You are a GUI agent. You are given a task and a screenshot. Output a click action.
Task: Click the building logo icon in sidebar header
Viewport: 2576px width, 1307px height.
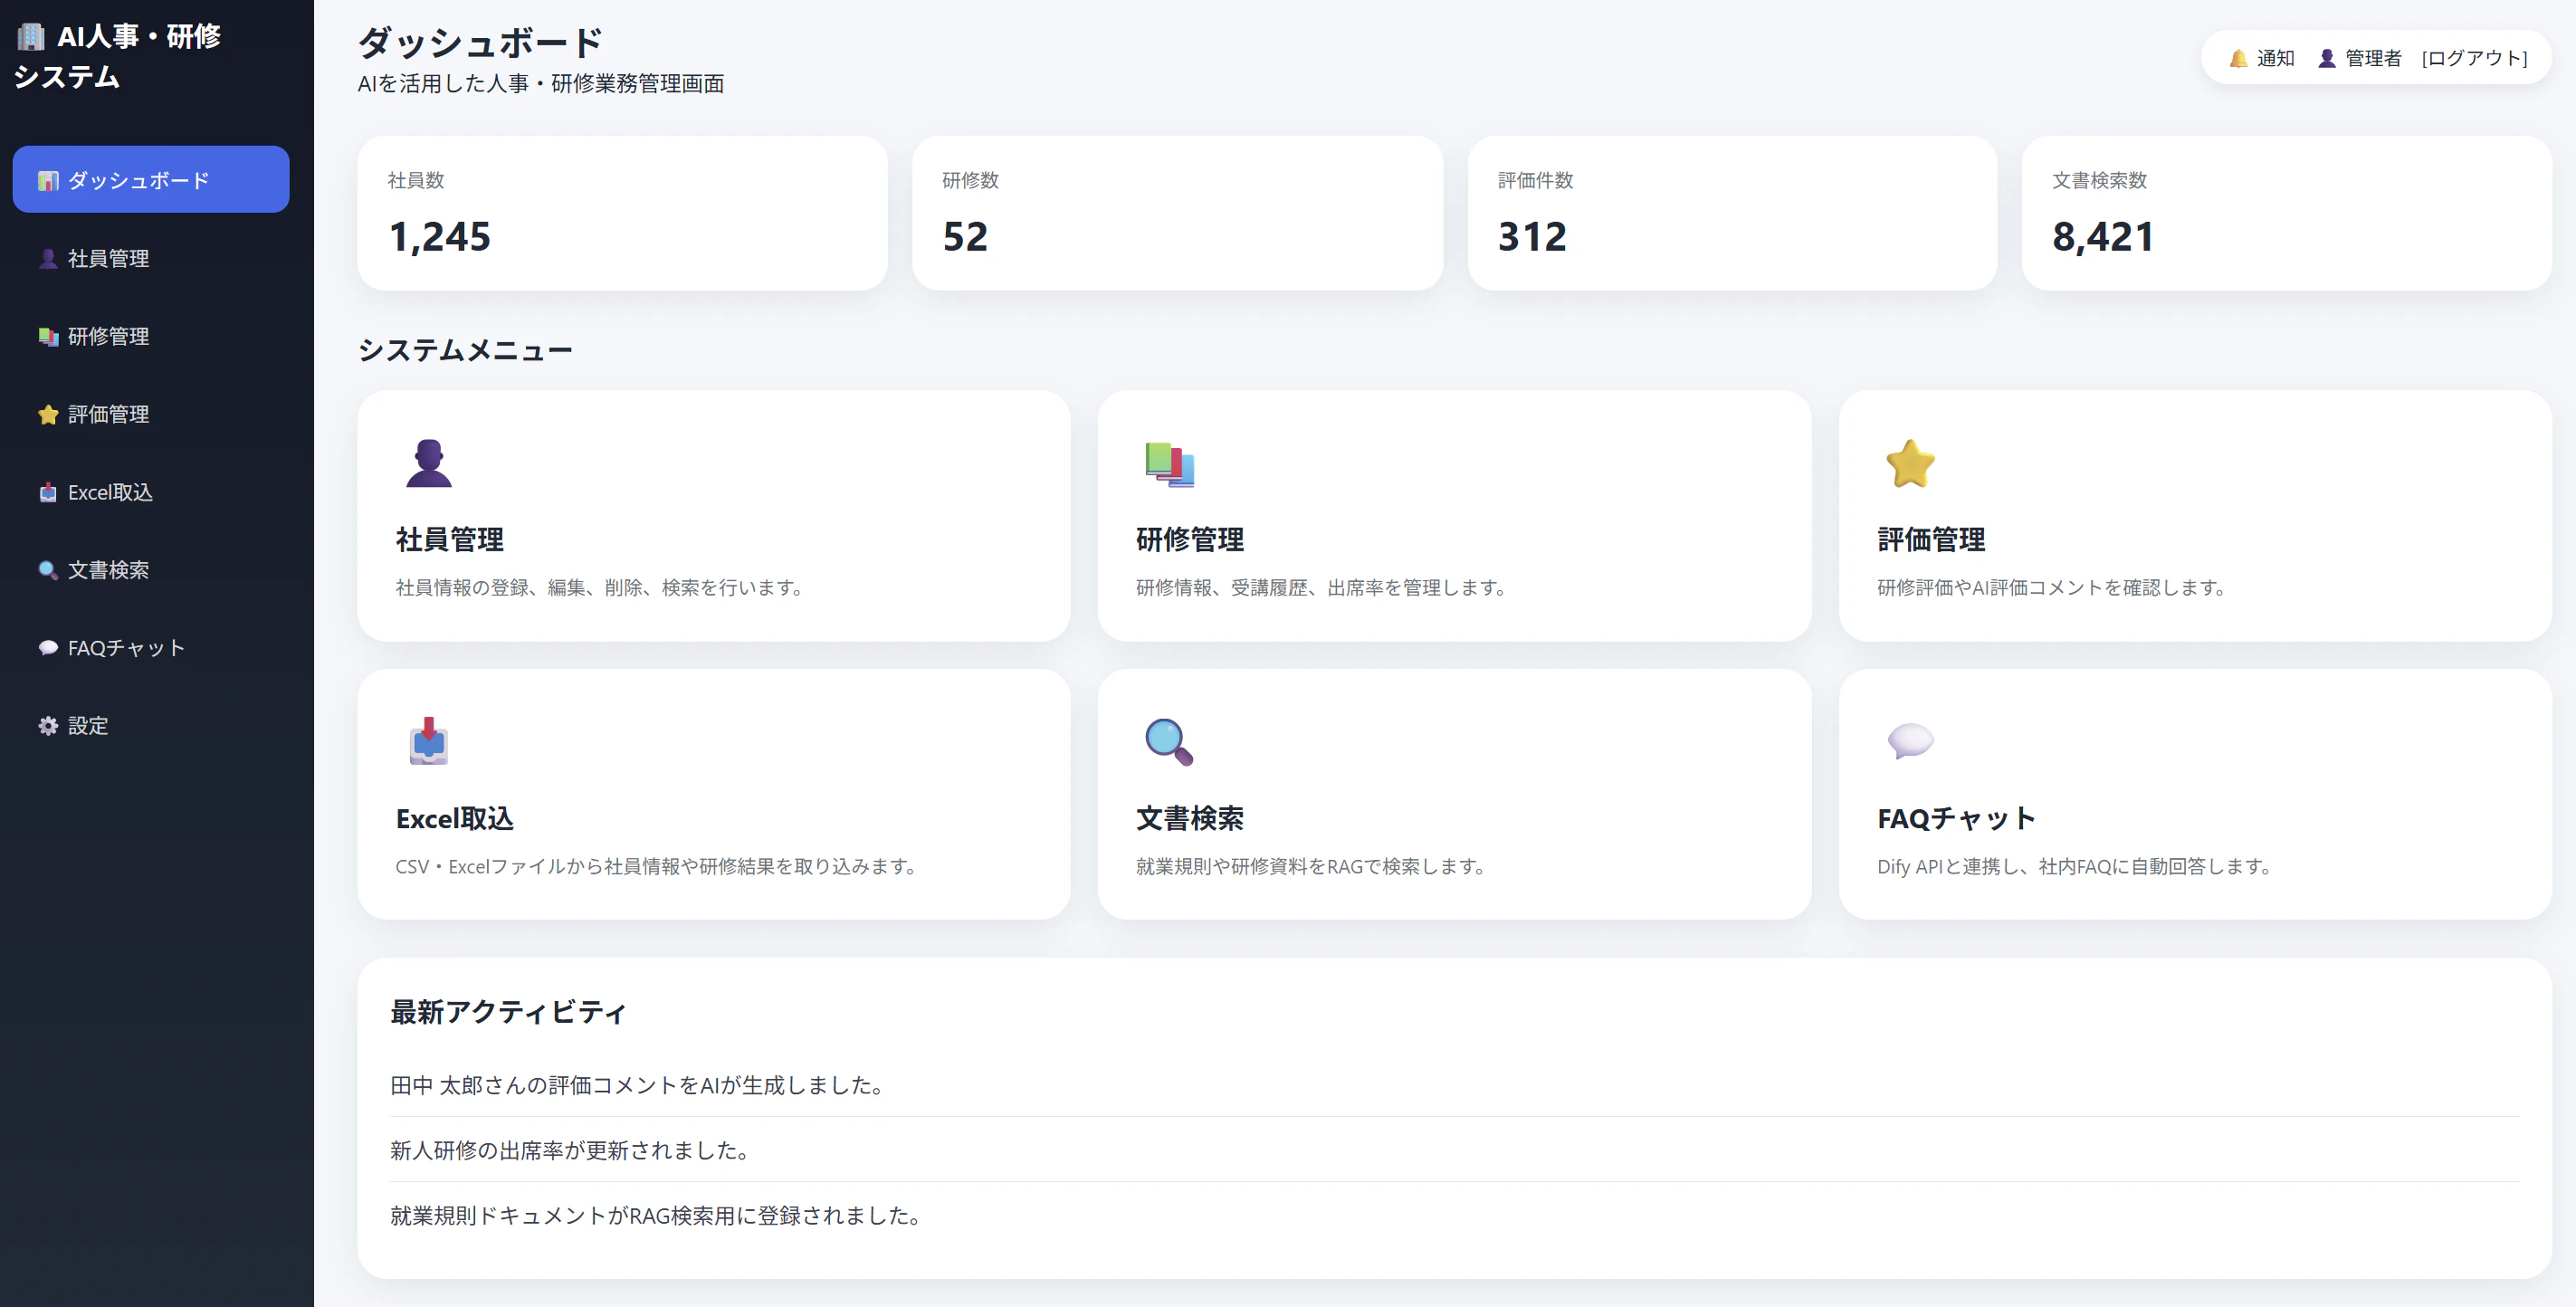point(31,37)
